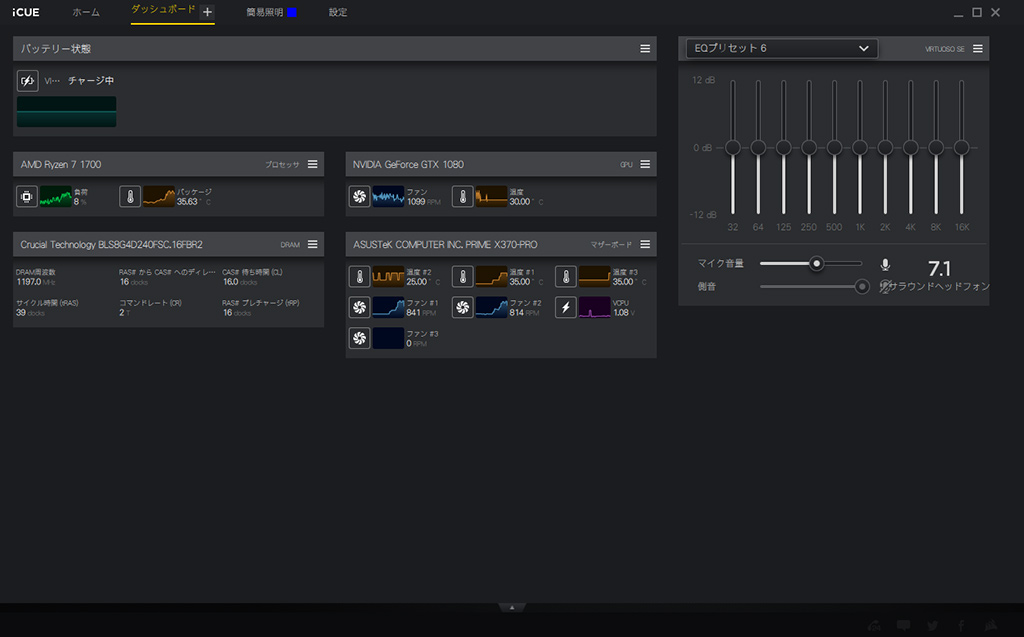The height and width of the screenshot is (637, 1024).
Task: Click the CPU load icon in Ryzen panel
Action: [x=28, y=197]
